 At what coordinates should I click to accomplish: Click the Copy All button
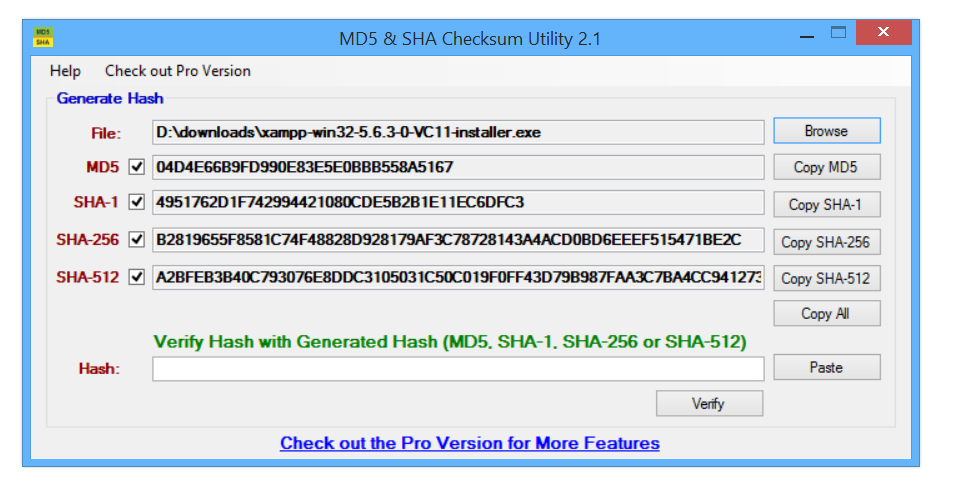pos(826,314)
